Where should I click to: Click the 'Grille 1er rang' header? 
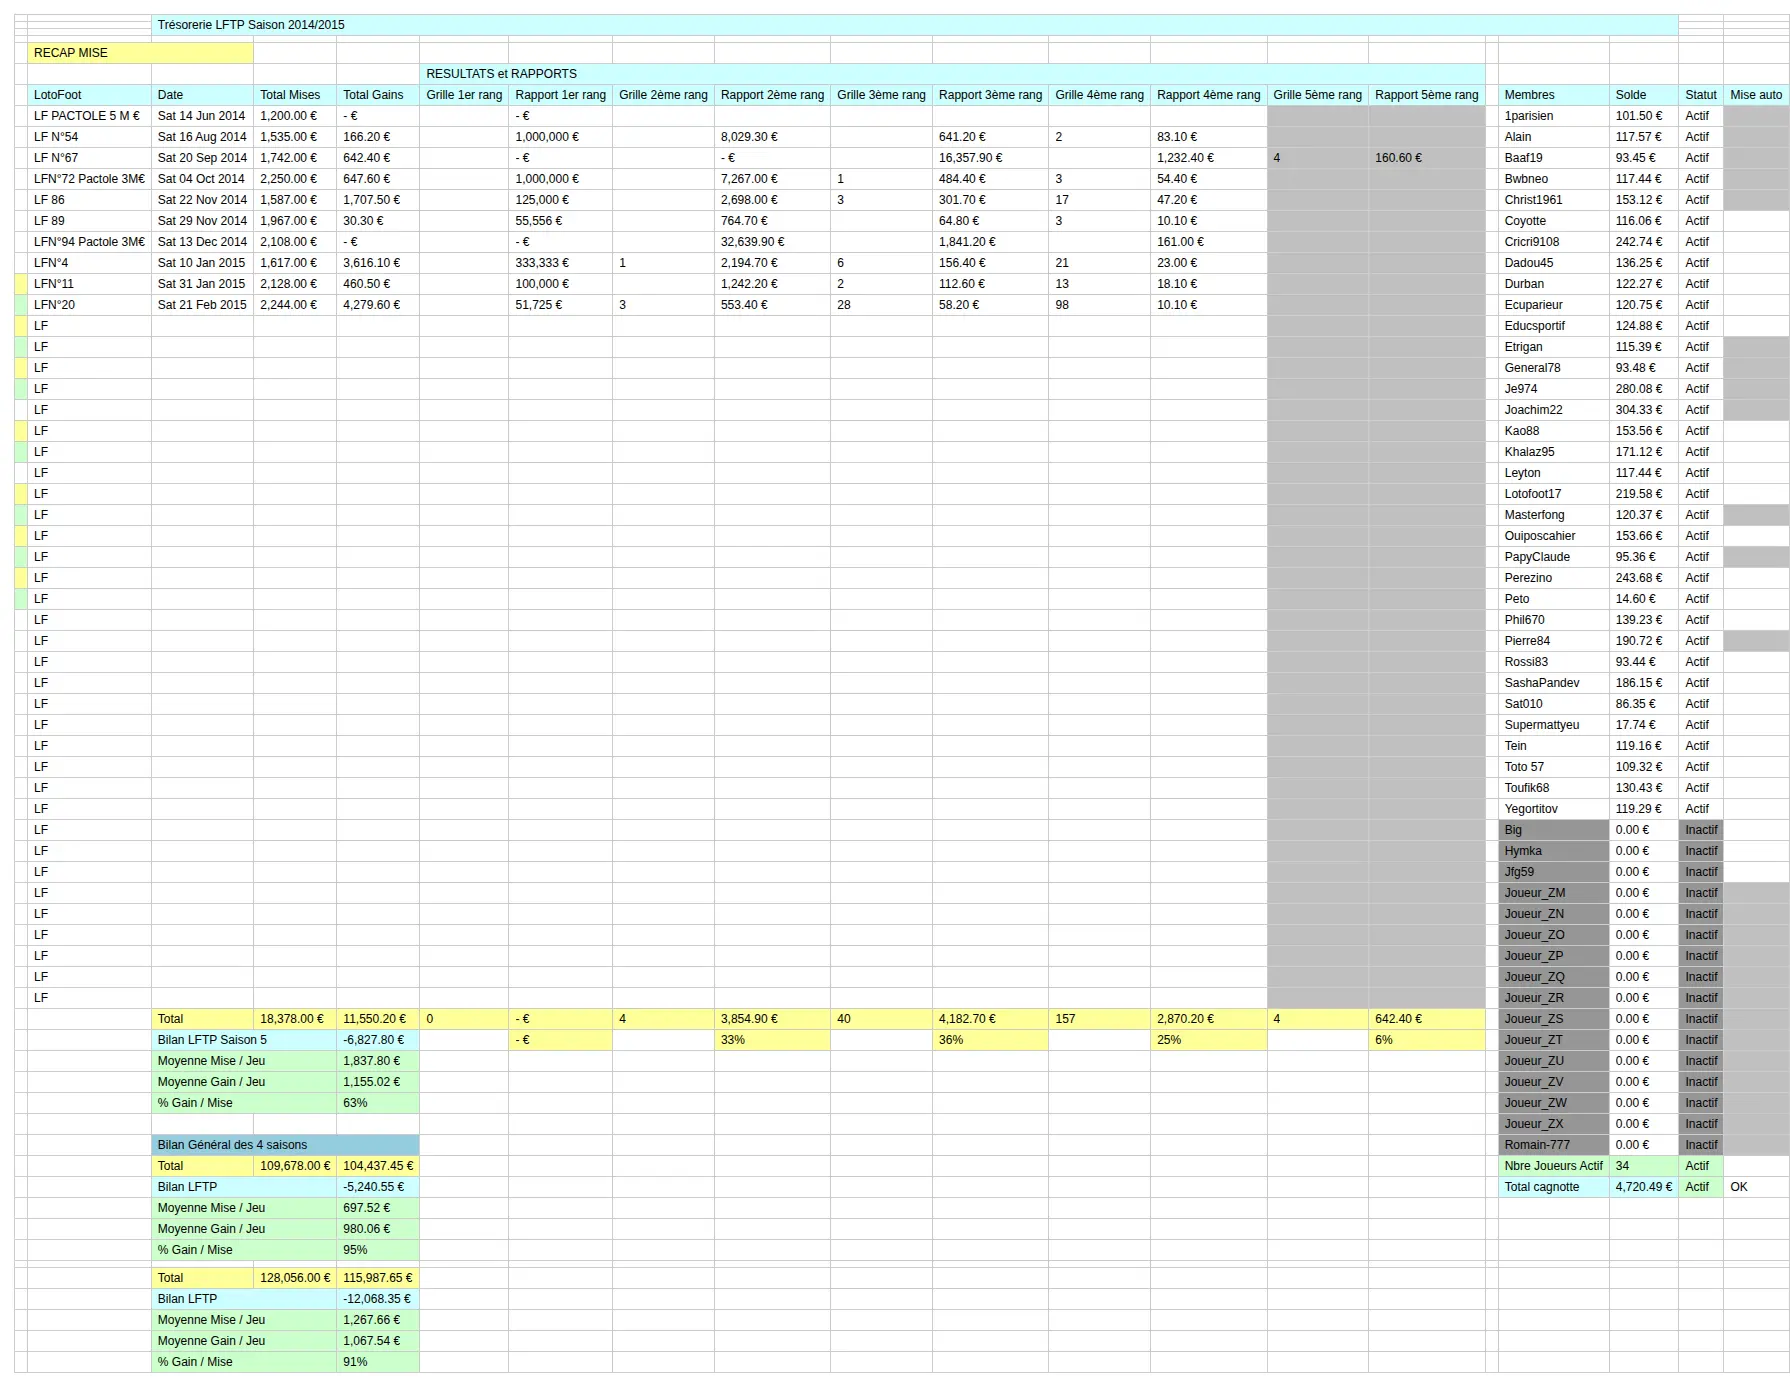point(464,95)
